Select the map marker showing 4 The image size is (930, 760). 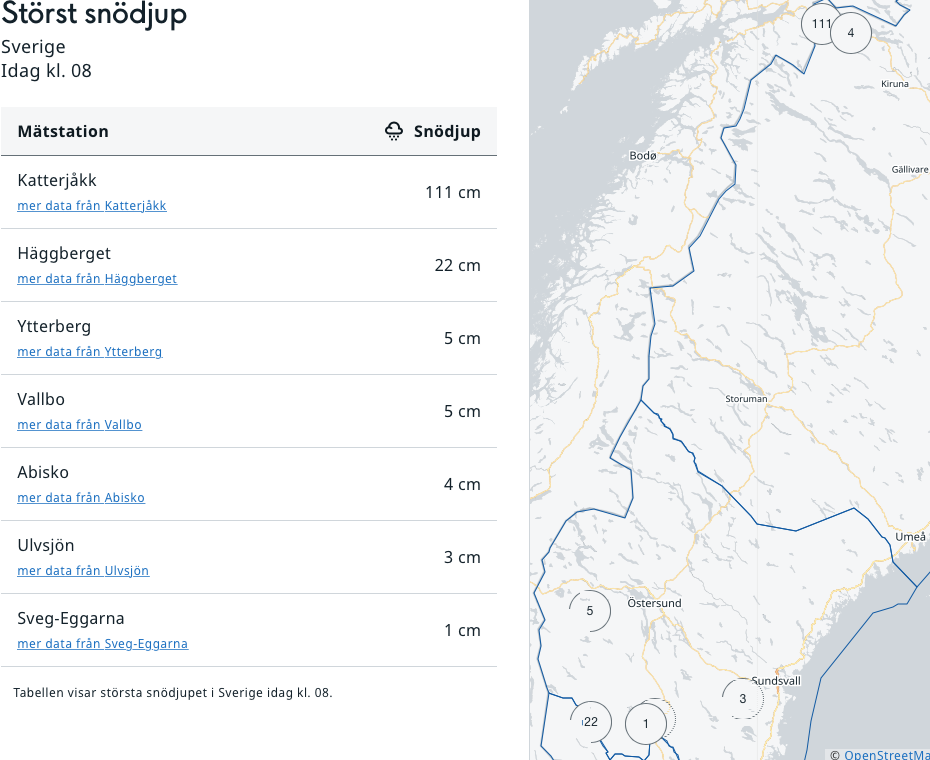851,33
